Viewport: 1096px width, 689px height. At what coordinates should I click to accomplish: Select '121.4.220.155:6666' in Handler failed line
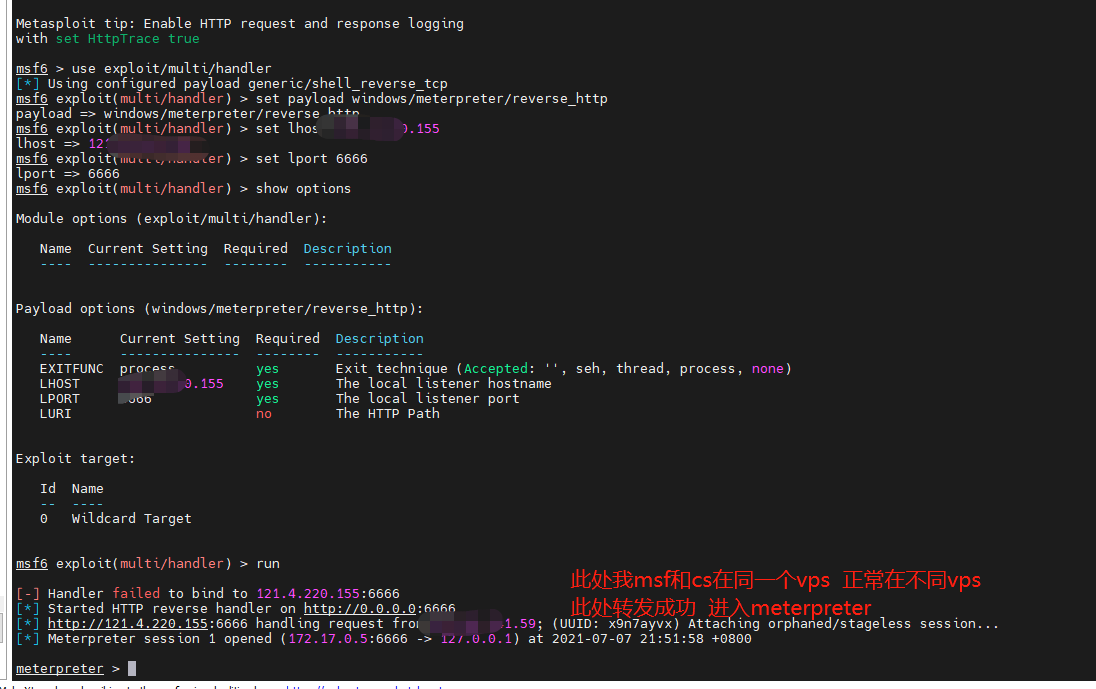328,593
